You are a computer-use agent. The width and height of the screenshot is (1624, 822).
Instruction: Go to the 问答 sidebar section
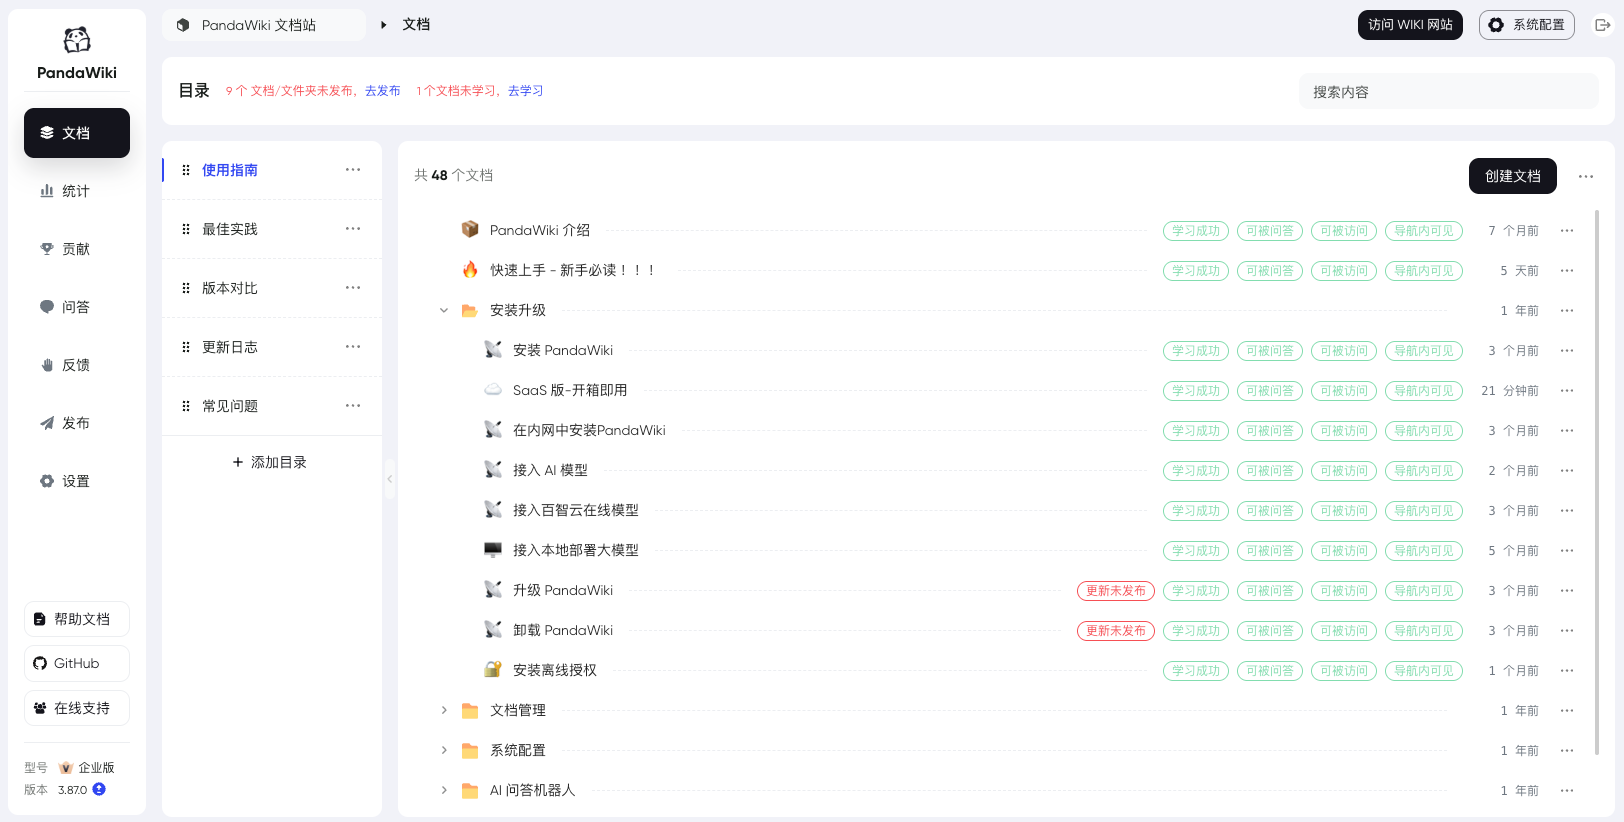[77, 307]
